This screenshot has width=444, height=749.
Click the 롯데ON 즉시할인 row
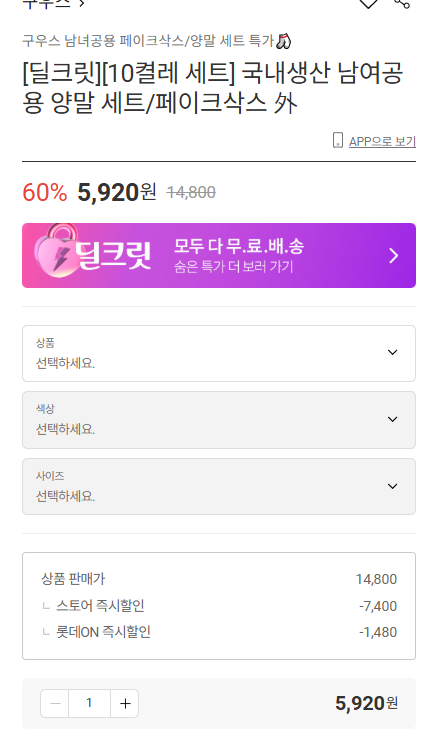coord(219,632)
